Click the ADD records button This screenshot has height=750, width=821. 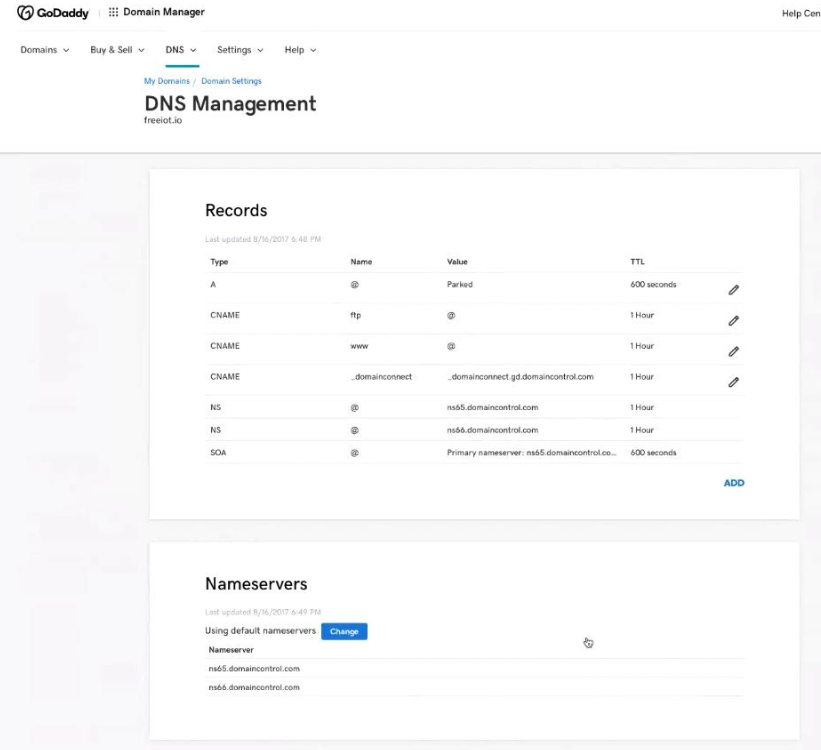tap(734, 483)
